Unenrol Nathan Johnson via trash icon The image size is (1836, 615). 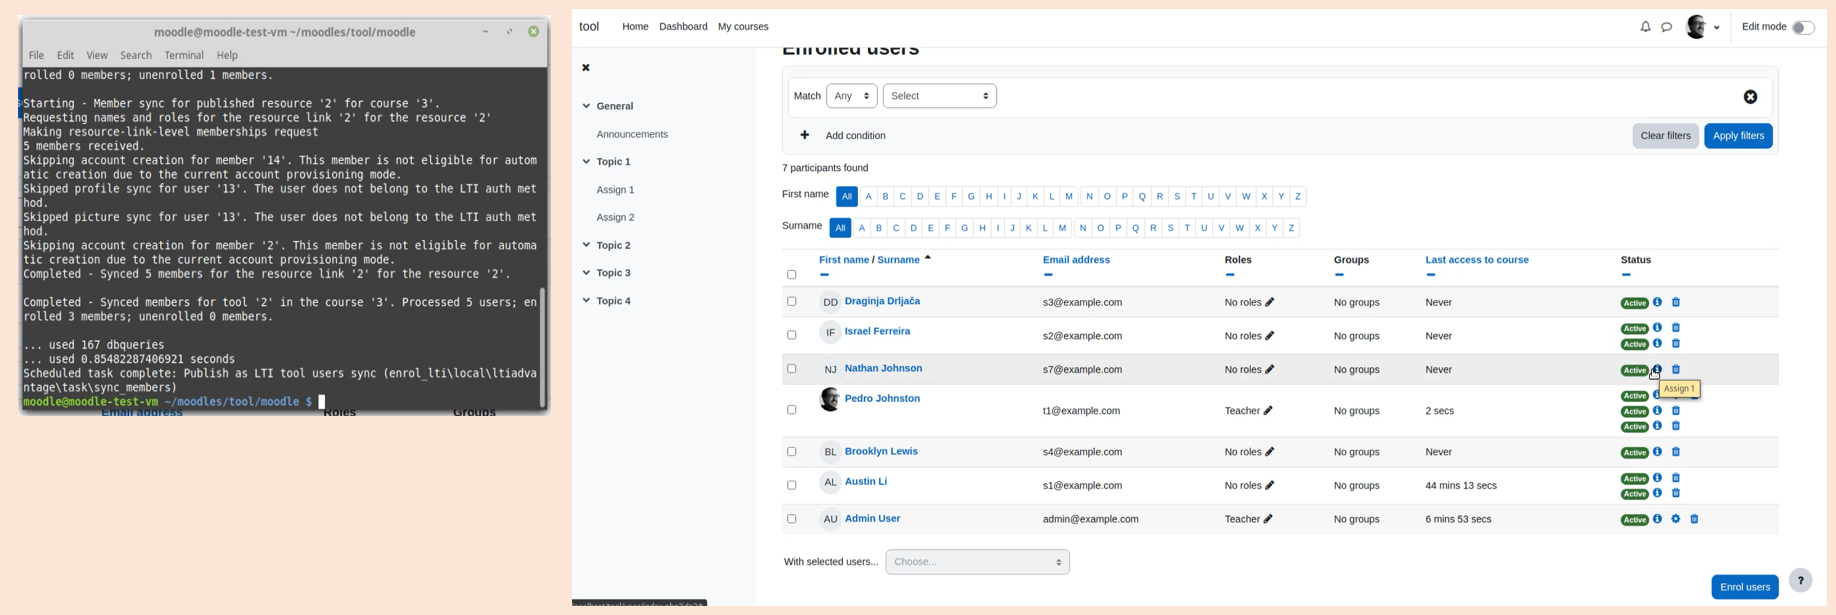point(1676,369)
